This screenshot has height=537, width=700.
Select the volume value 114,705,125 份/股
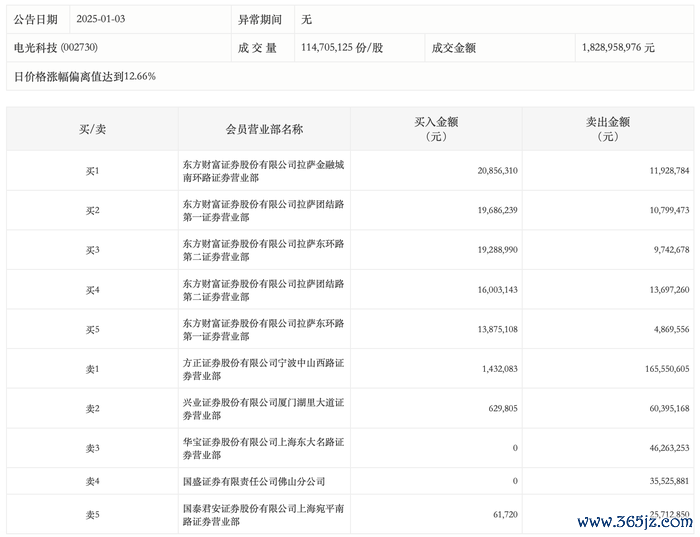342,48
